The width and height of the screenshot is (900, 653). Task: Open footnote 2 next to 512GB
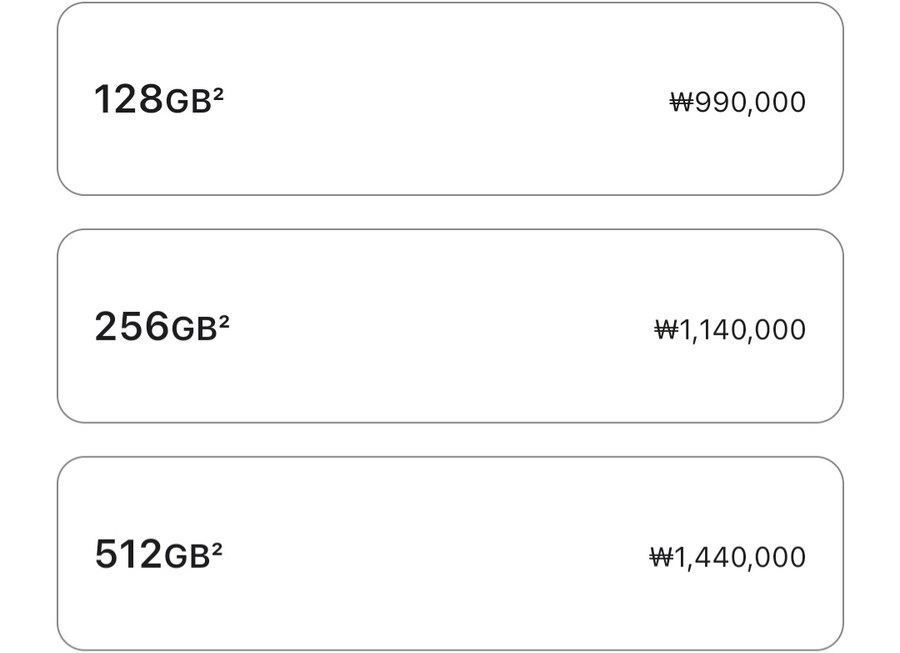point(216,547)
